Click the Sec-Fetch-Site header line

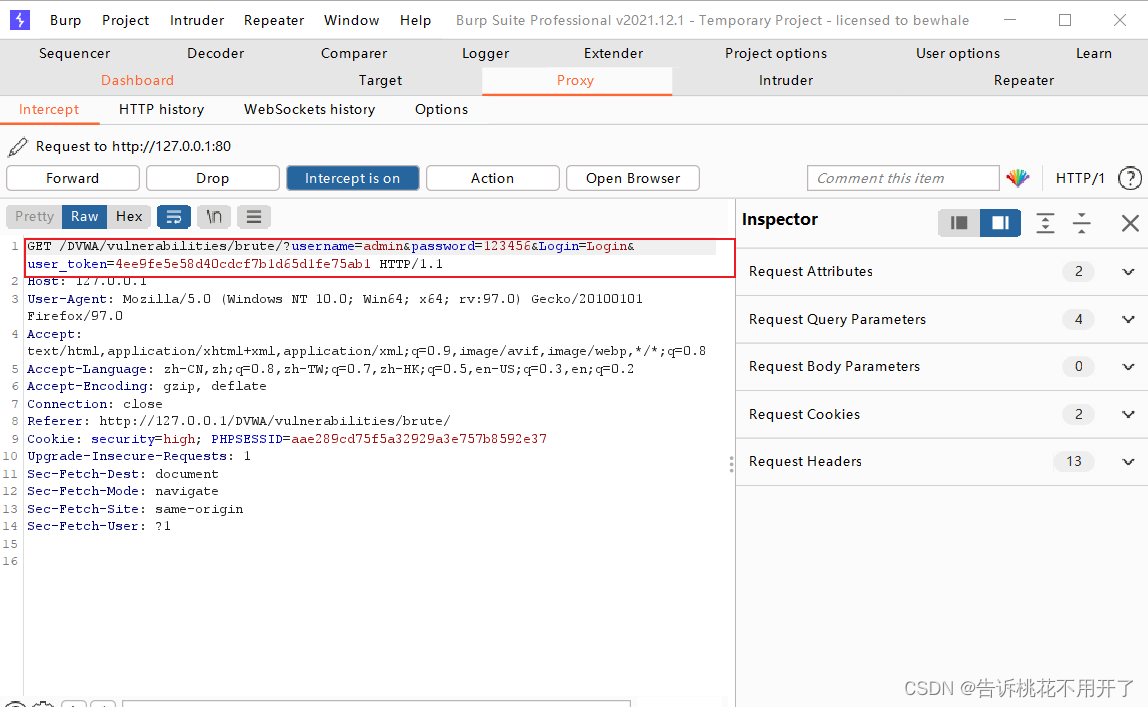tap(135, 509)
